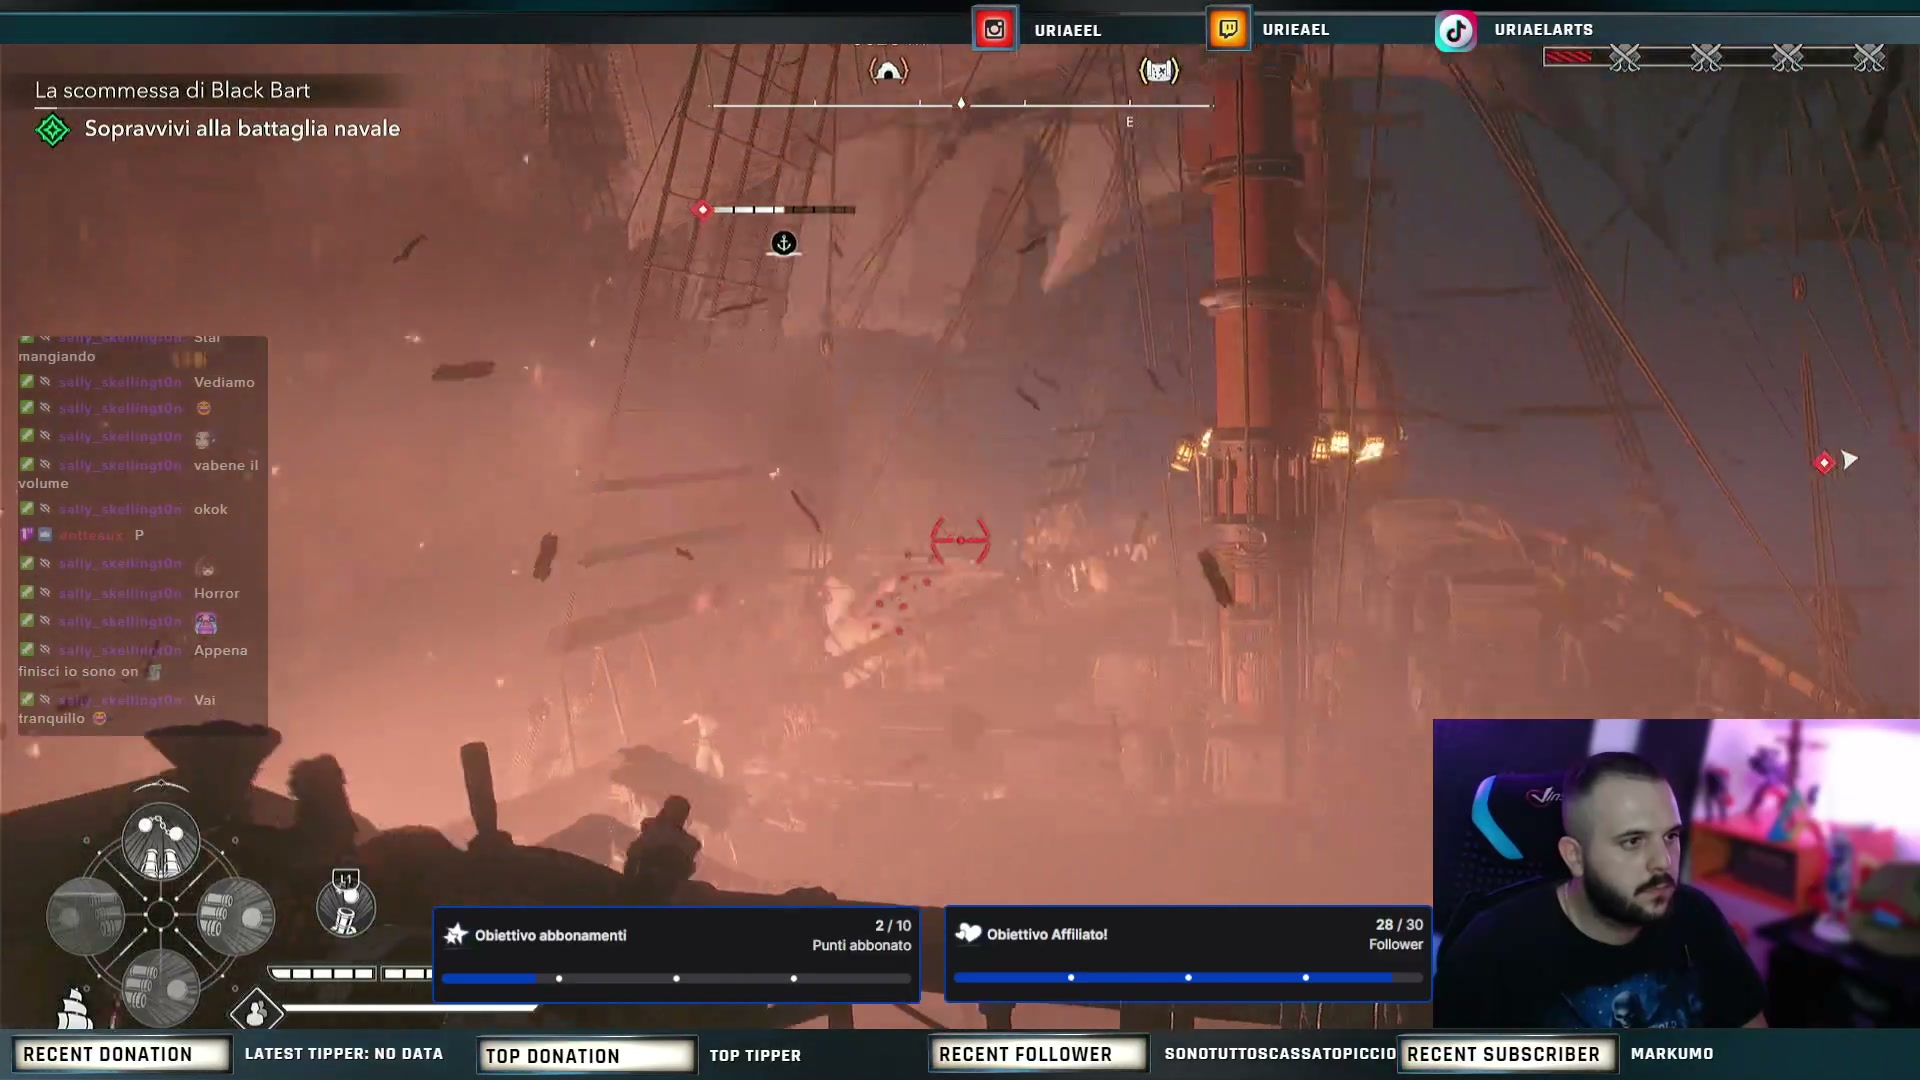Open the URIEAEL Twitch handle
1920x1080 pixels.
(x=1295, y=30)
